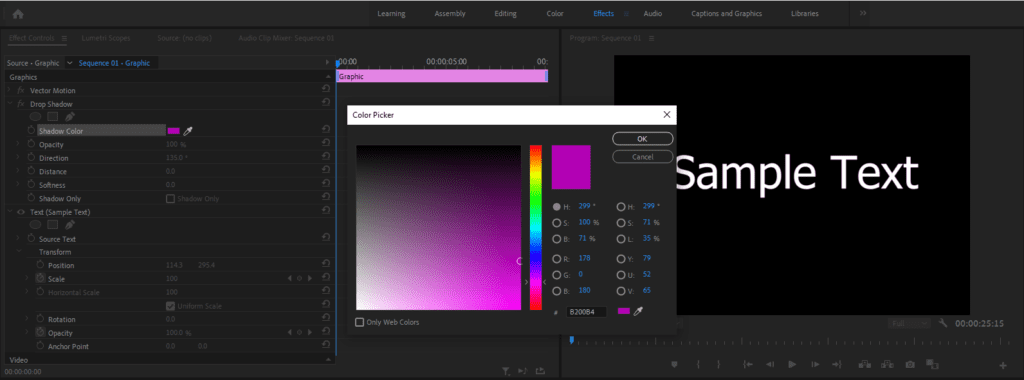Add a Scale keyframe with the diamond button
The image size is (1024, 380).
click(x=300, y=279)
